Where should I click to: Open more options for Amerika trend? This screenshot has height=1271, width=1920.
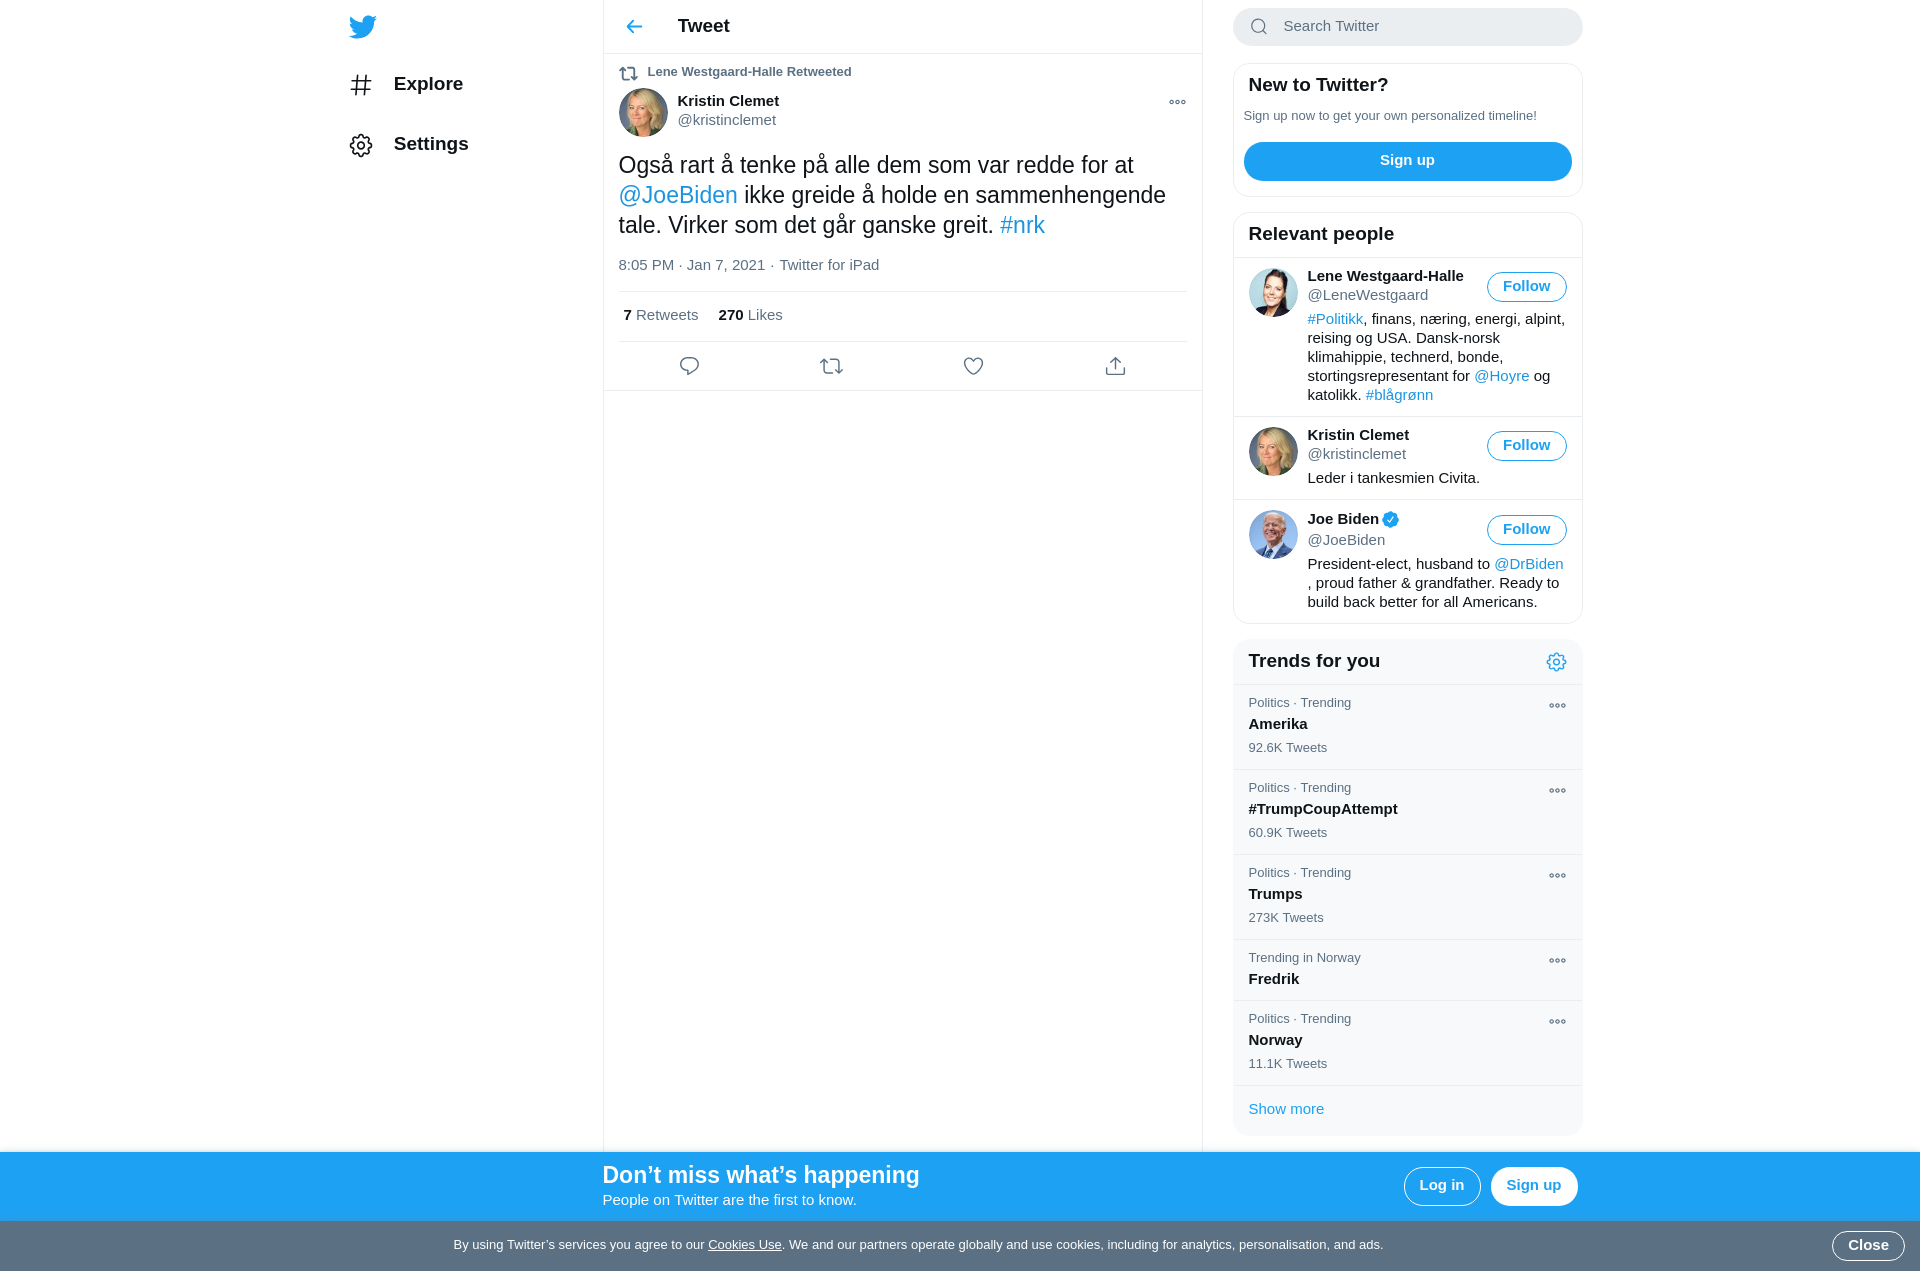point(1557,706)
